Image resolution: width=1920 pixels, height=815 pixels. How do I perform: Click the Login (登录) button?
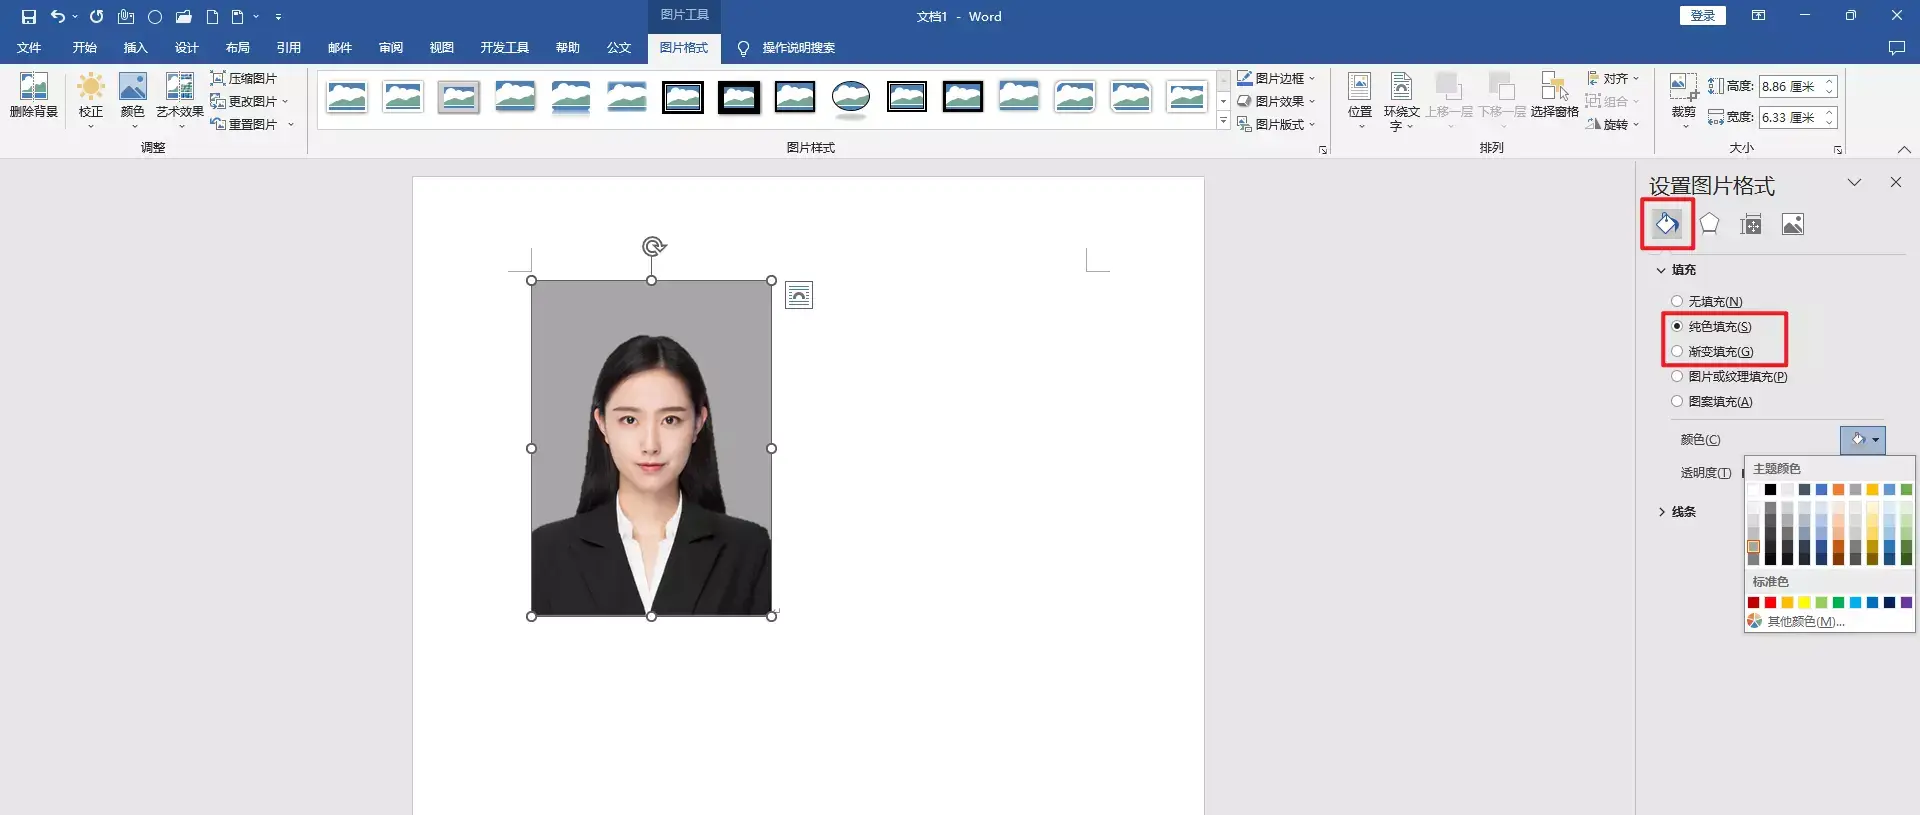point(1702,16)
